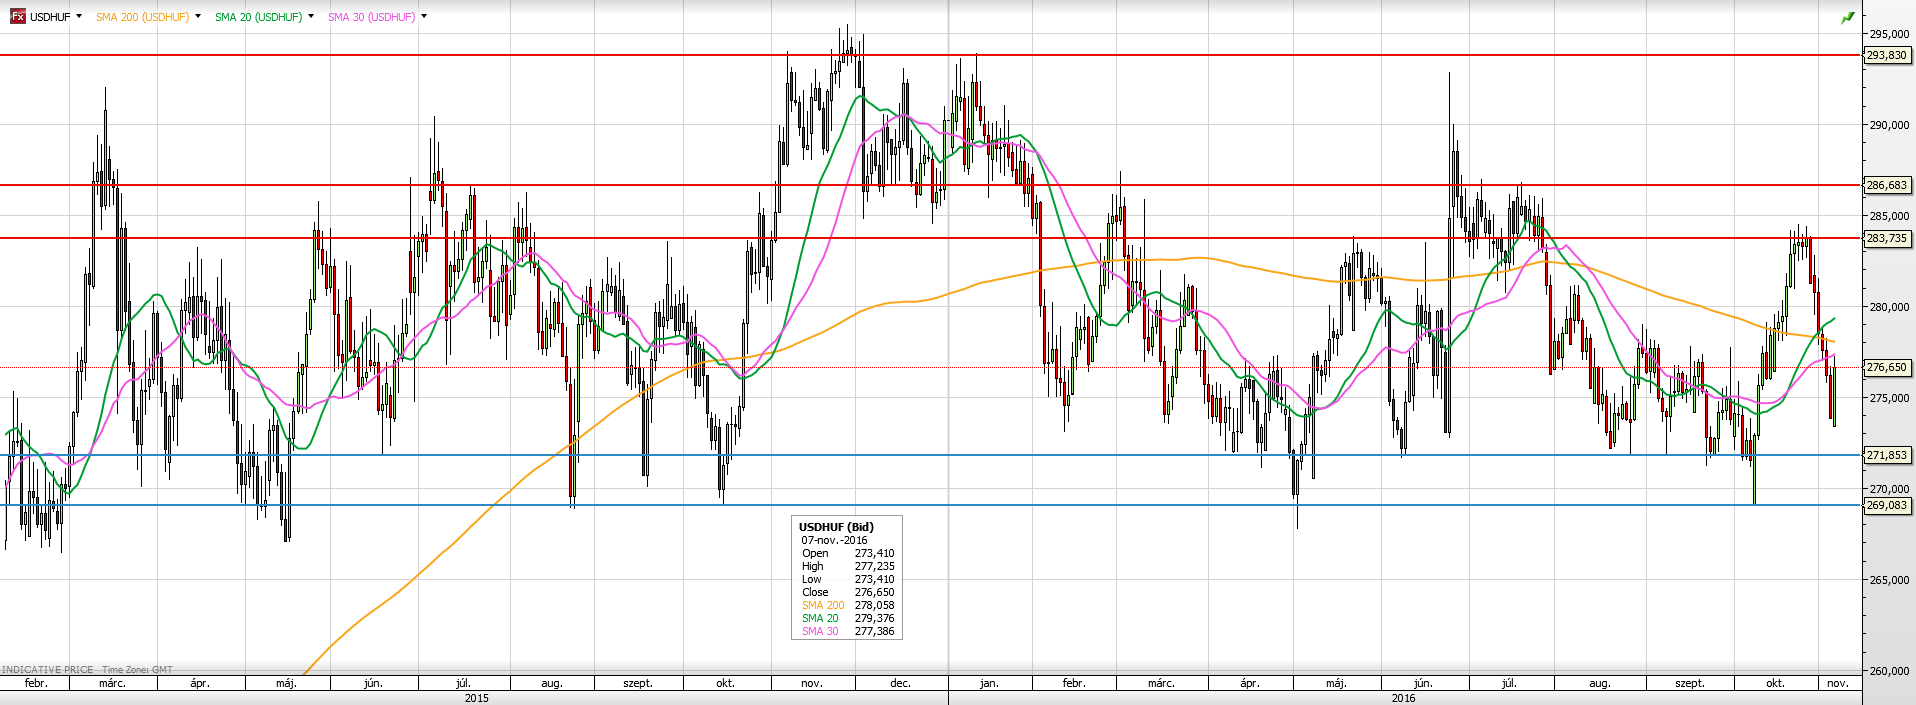Click the 276,650 current price label
1916x705 pixels.
(x=1887, y=367)
